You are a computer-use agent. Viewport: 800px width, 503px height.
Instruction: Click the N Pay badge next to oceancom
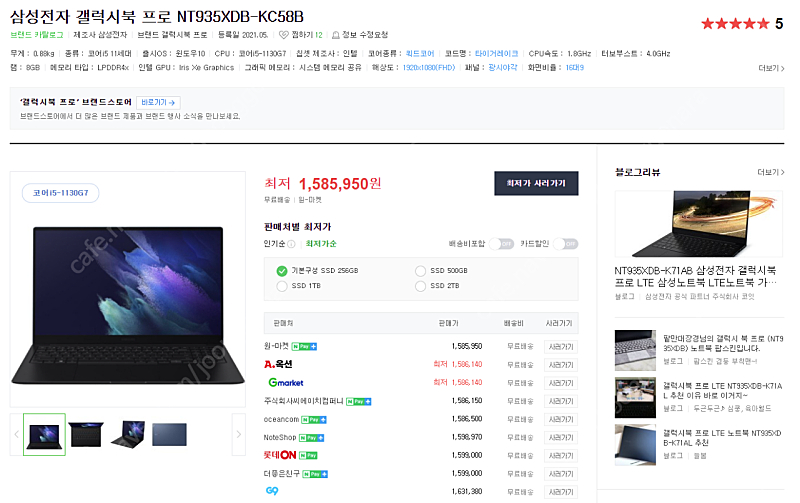[314, 420]
